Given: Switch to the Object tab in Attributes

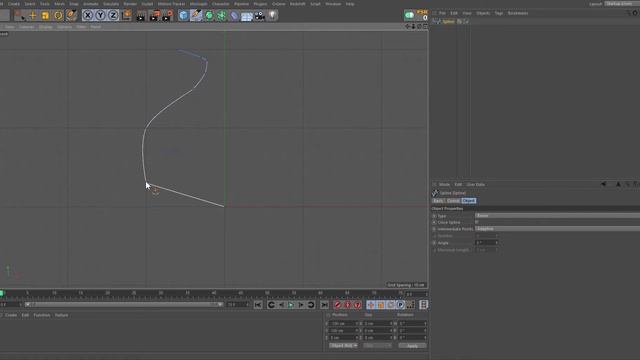Looking at the screenshot, I should click(469, 201).
